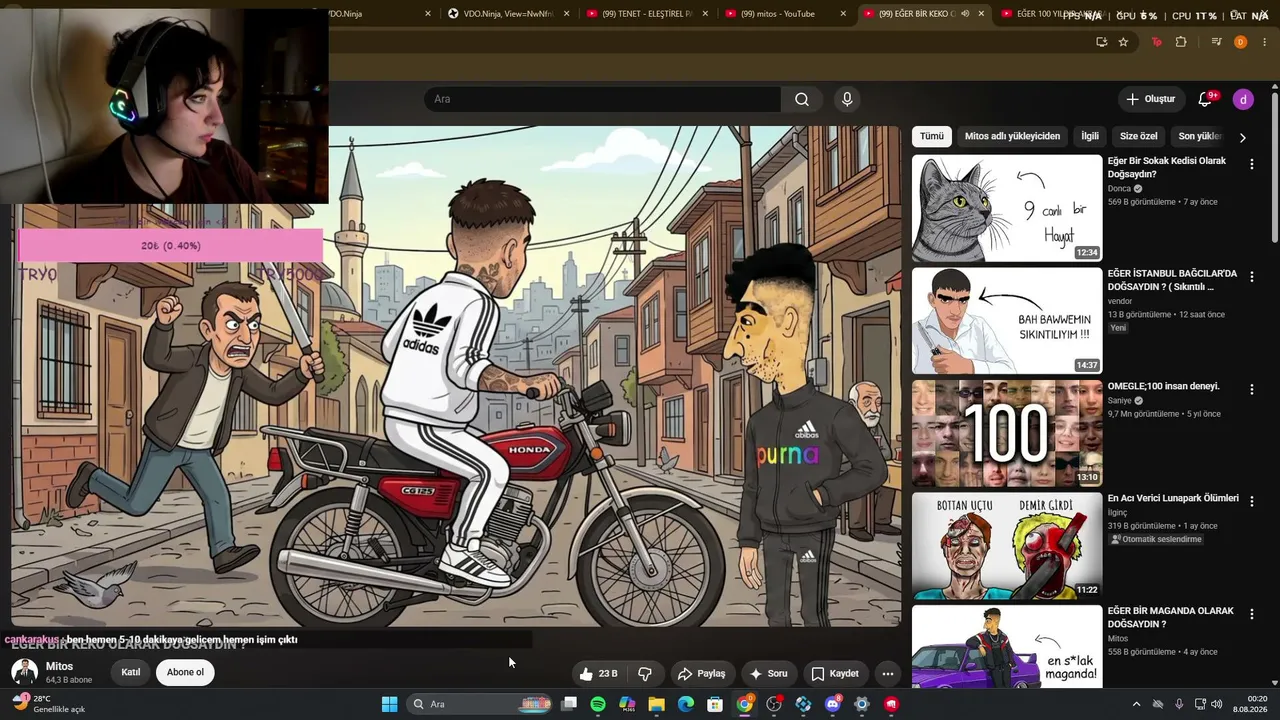Open Chrome media controls icon
The image size is (1280, 720).
tap(1216, 42)
